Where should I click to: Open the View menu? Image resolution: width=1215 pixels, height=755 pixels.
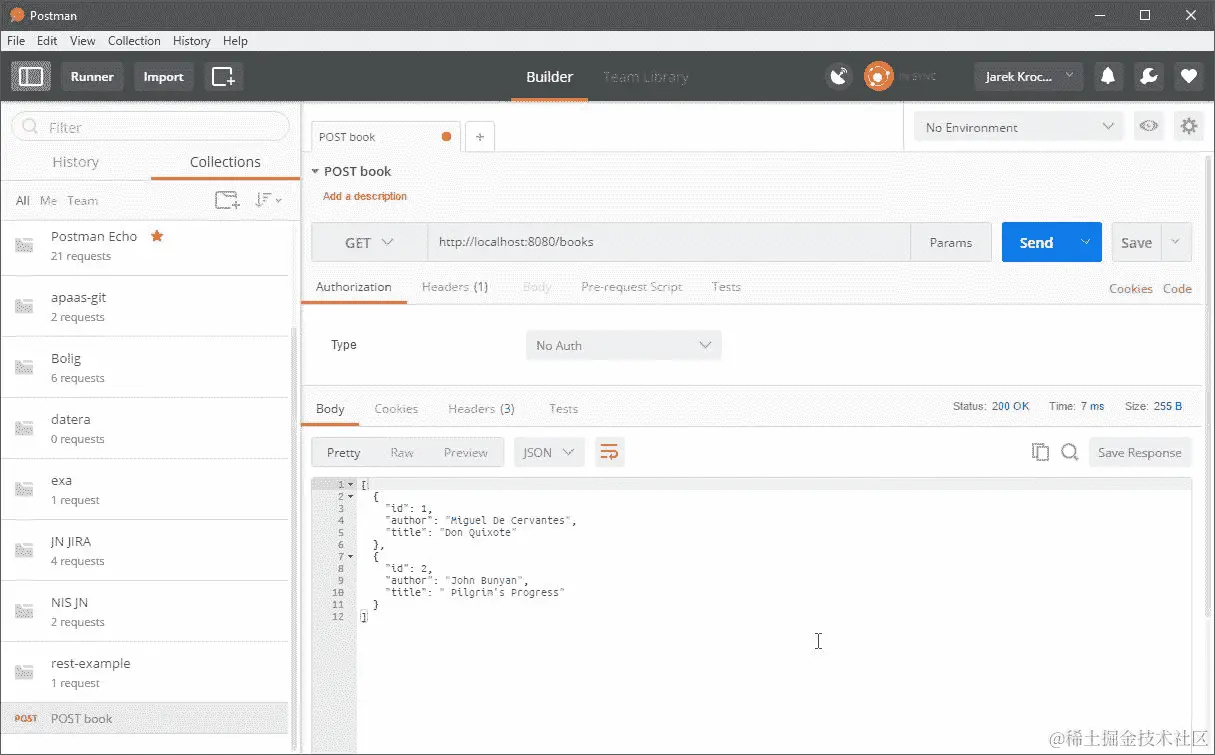(83, 41)
